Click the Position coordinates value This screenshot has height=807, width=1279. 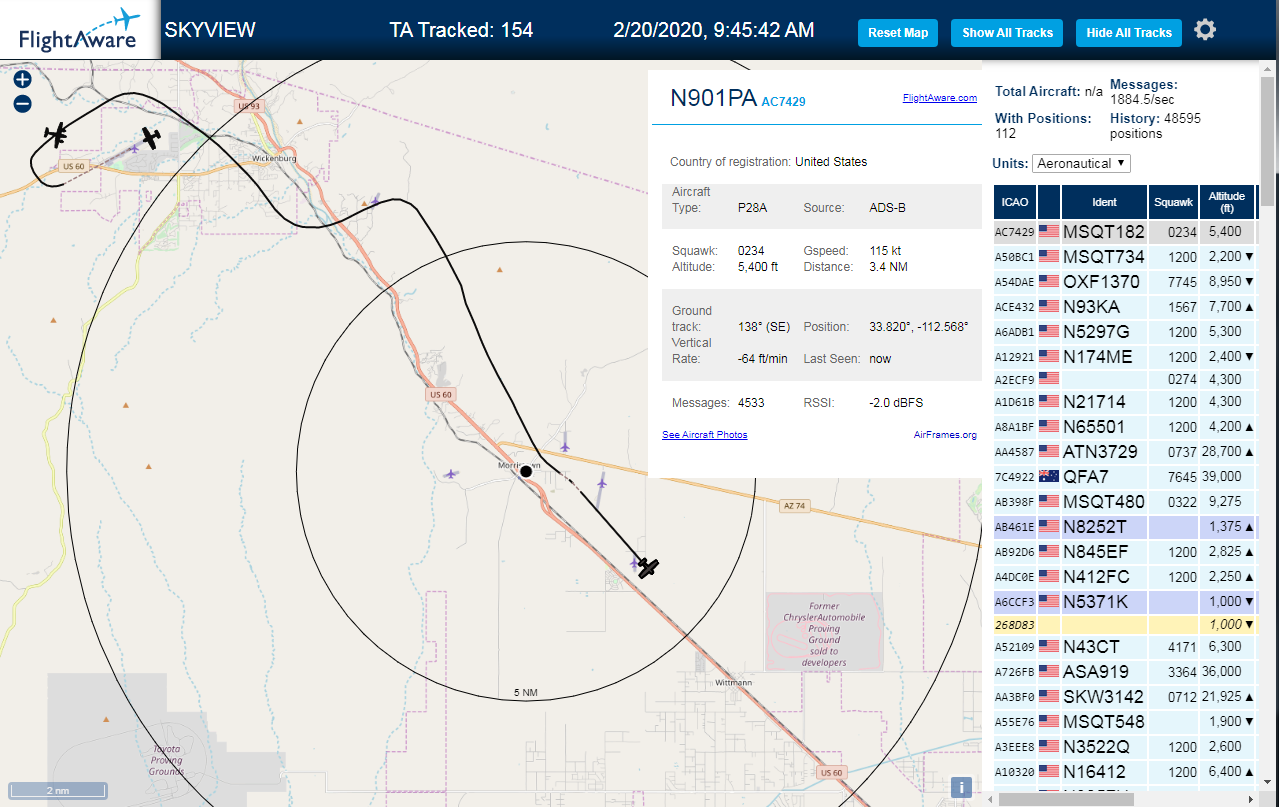pyautogui.click(x=918, y=327)
